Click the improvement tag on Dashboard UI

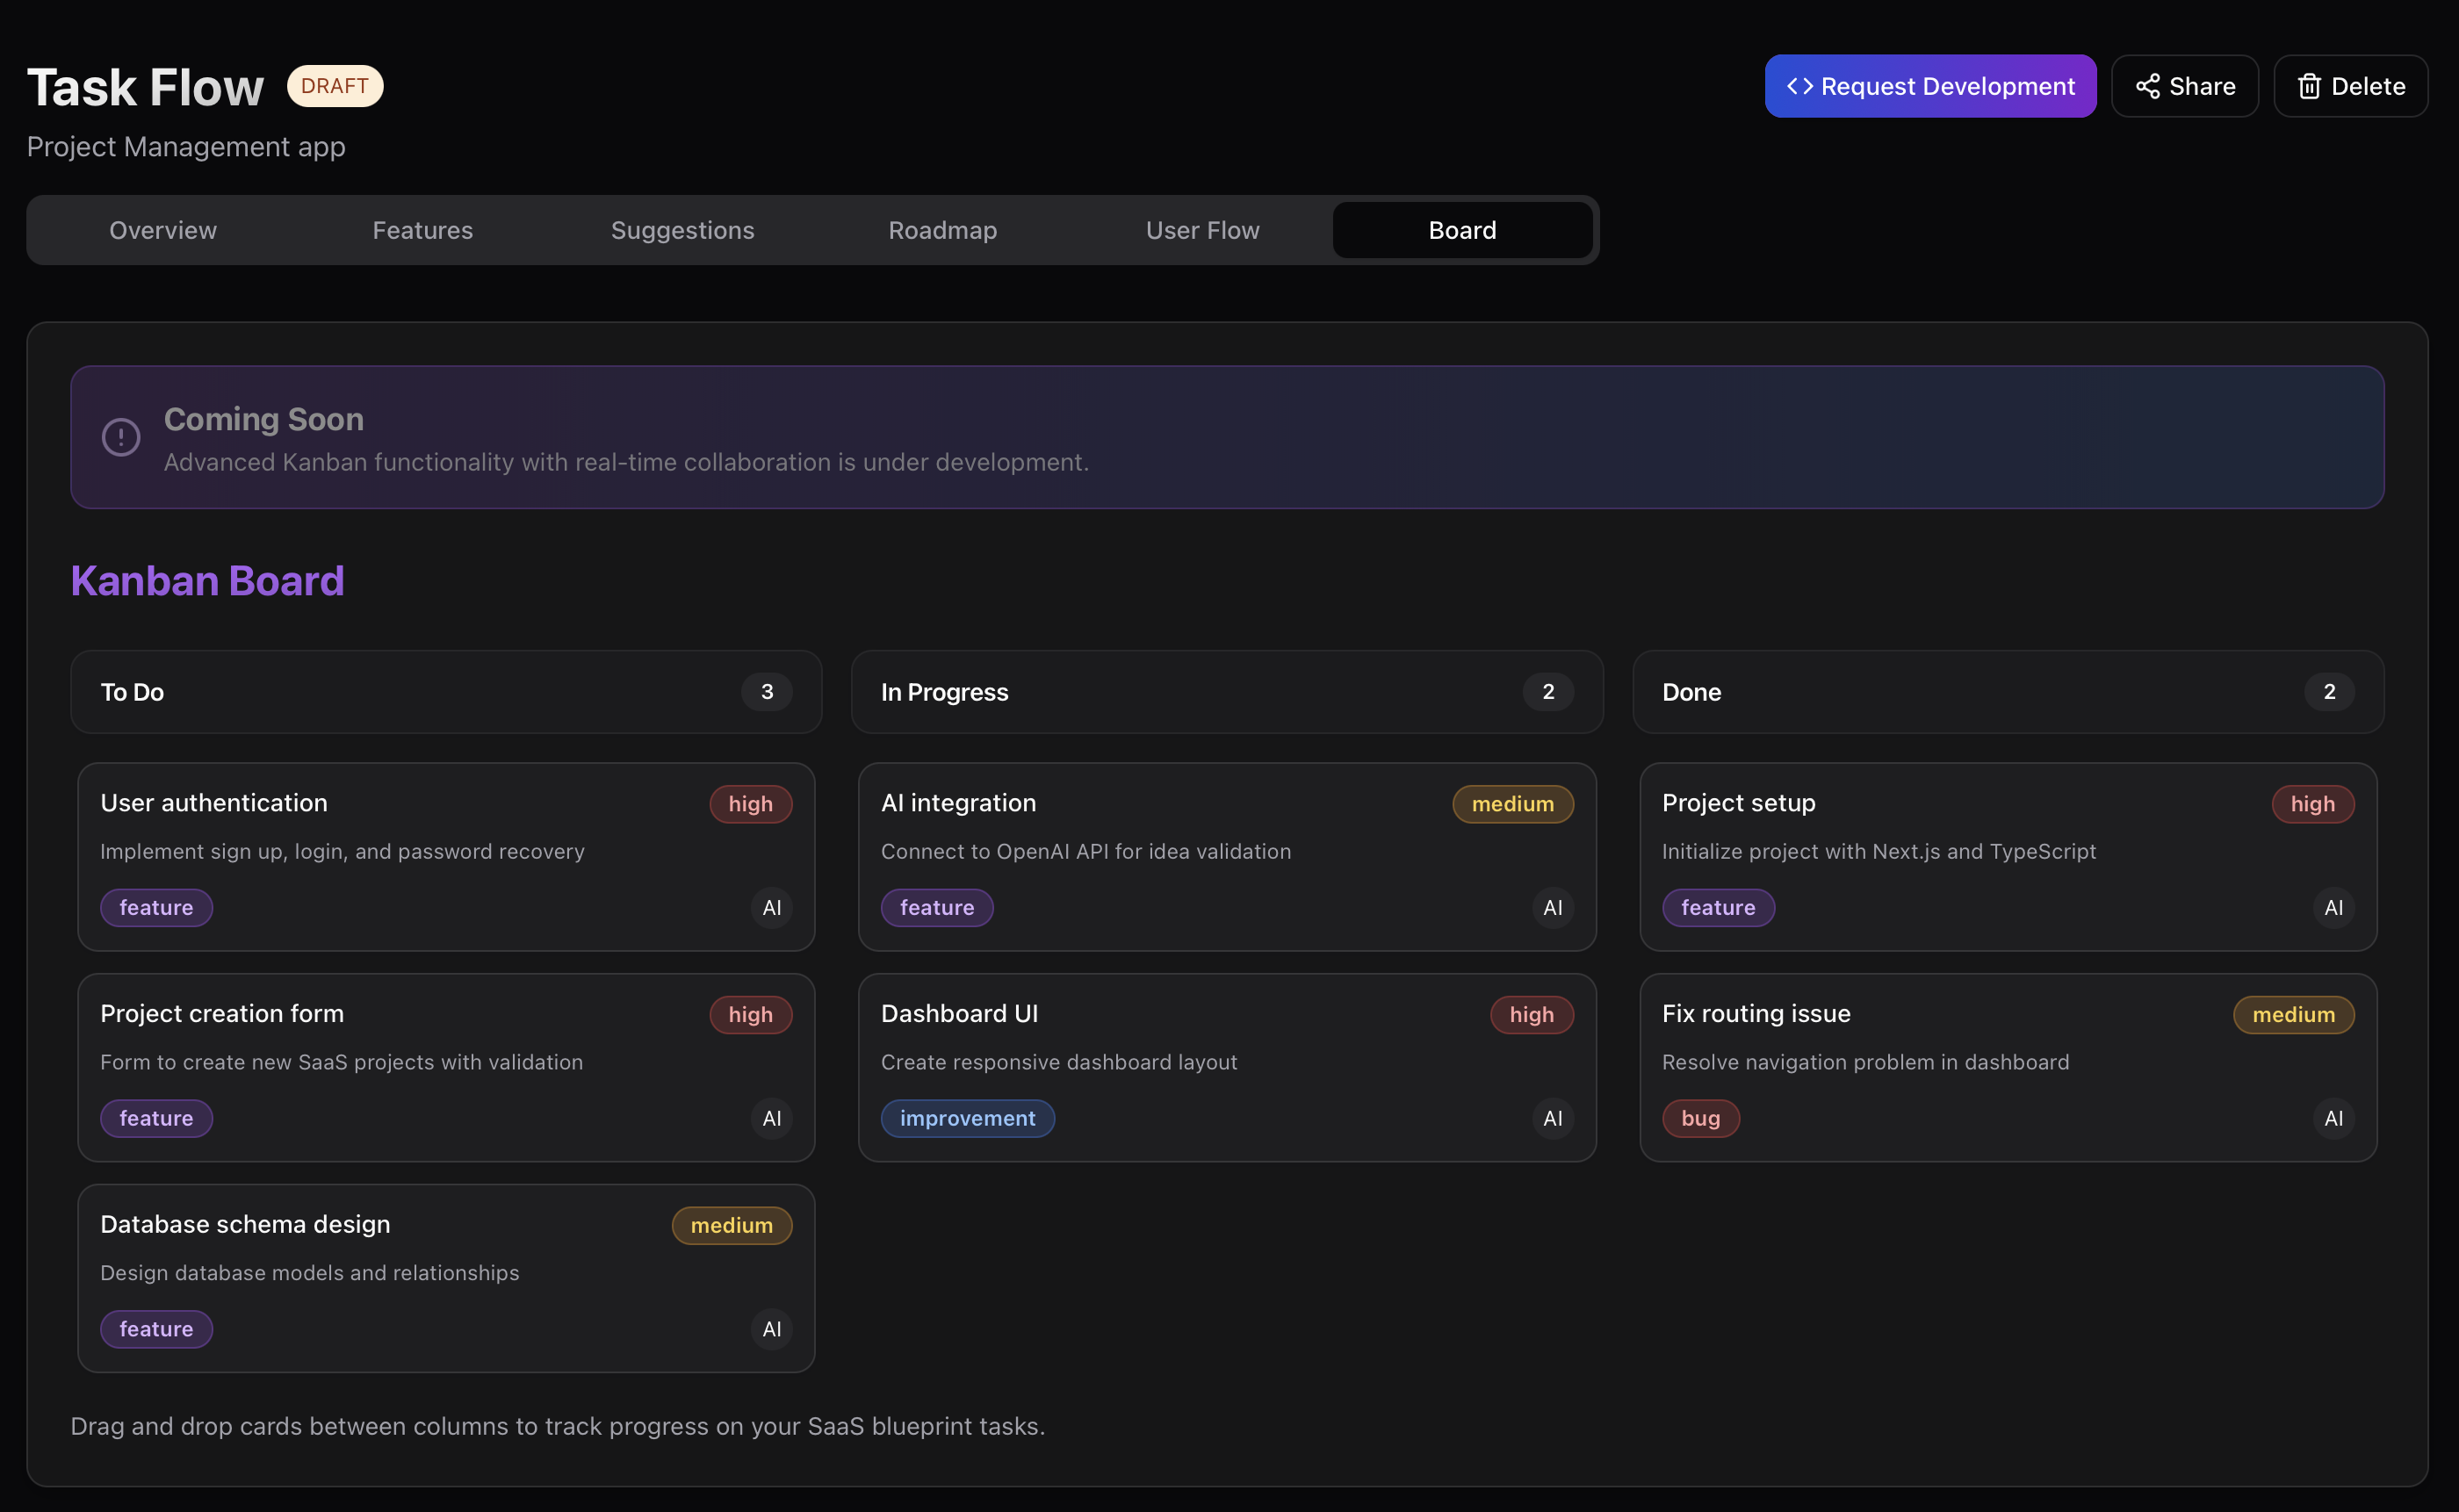click(x=967, y=1118)
